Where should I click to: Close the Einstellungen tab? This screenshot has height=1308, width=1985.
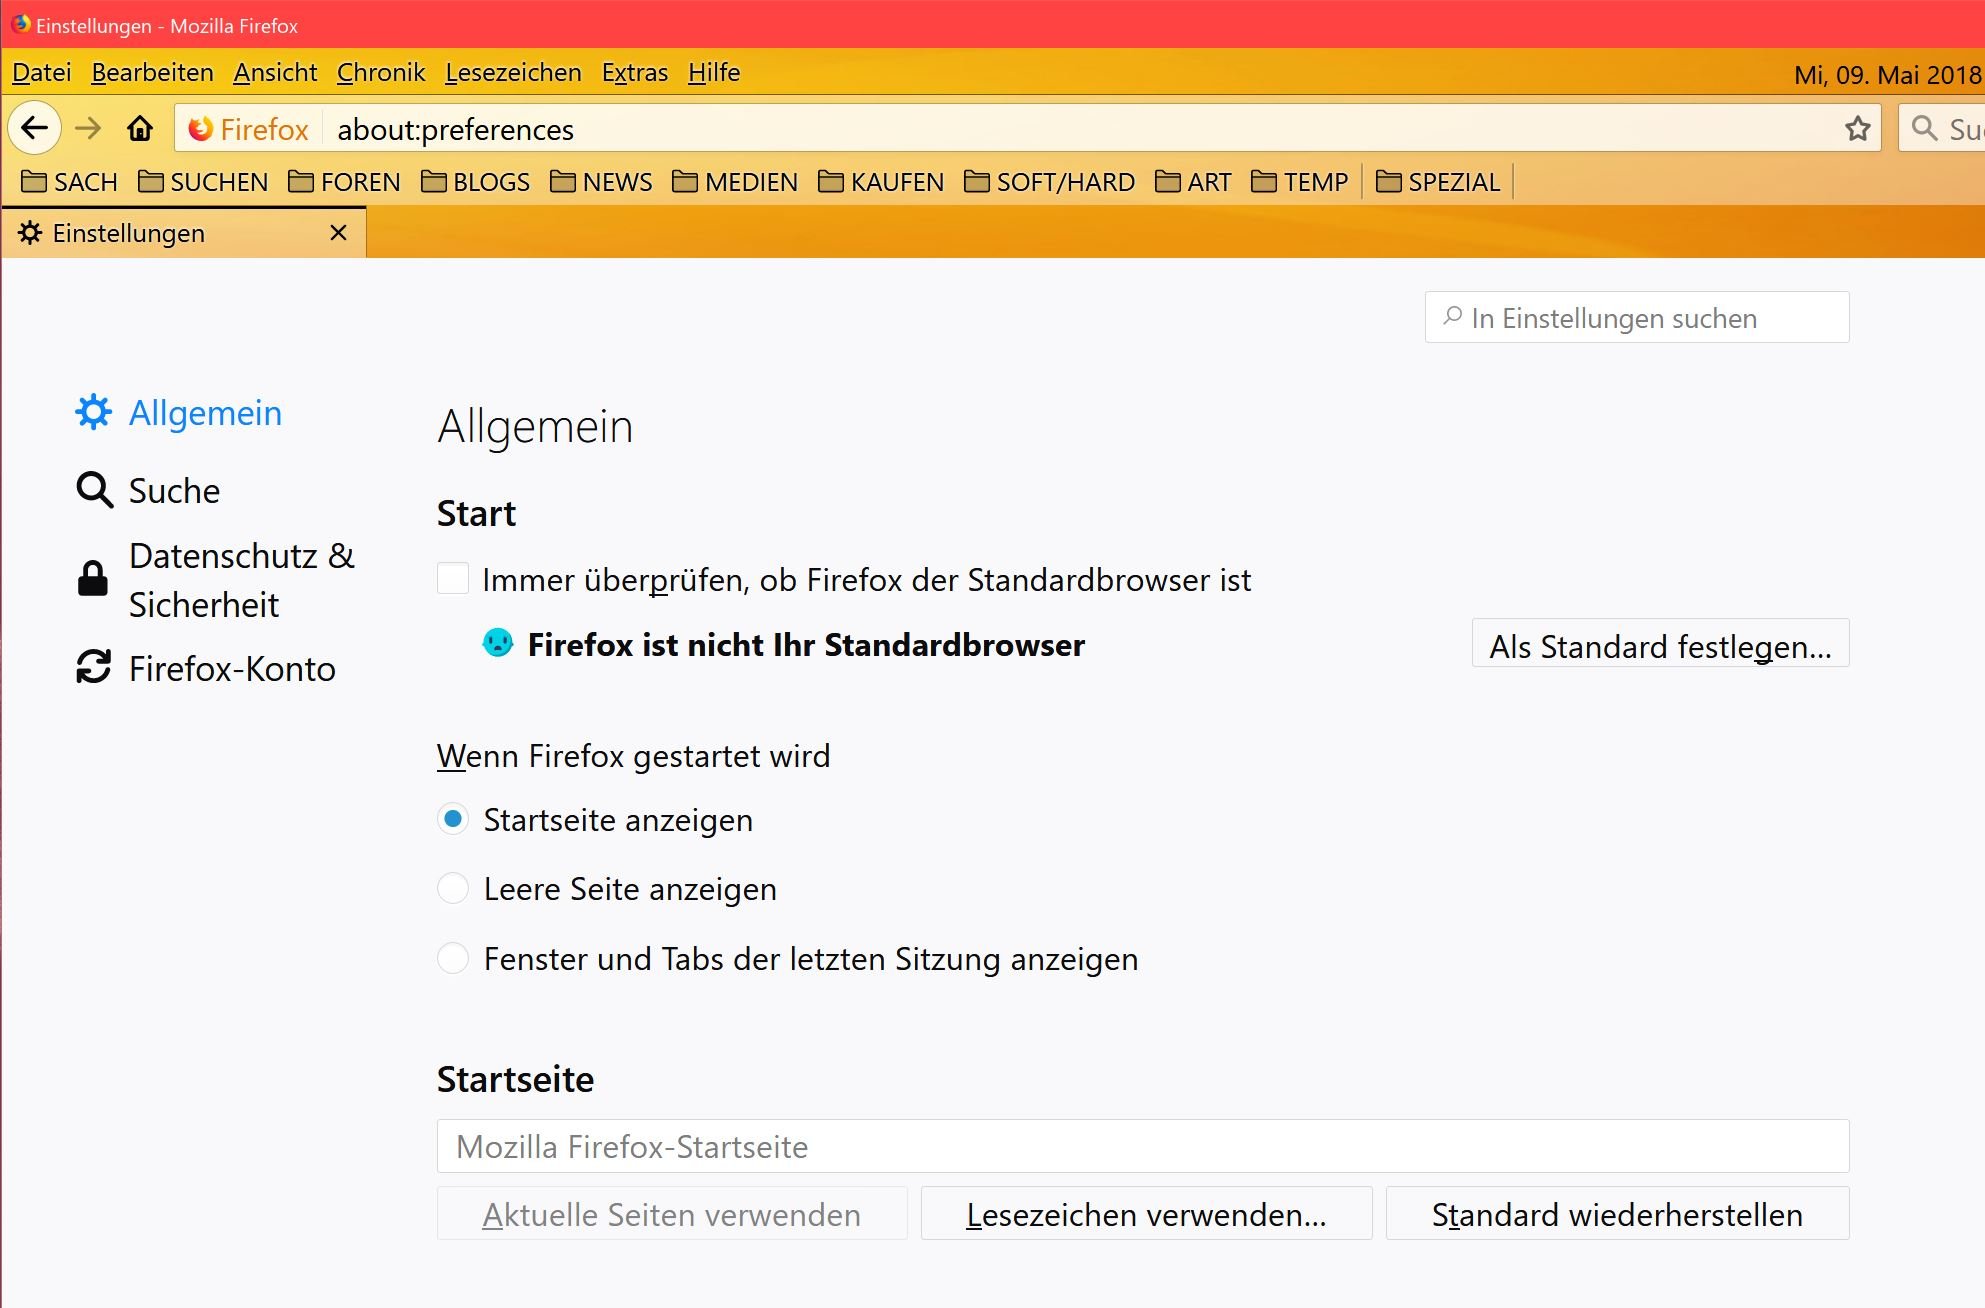[x=338, y=233]
